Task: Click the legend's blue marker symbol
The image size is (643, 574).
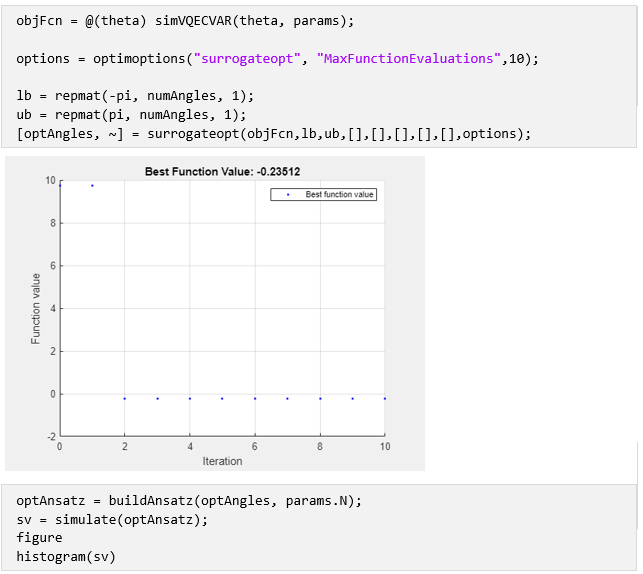Action: point(290,194)
